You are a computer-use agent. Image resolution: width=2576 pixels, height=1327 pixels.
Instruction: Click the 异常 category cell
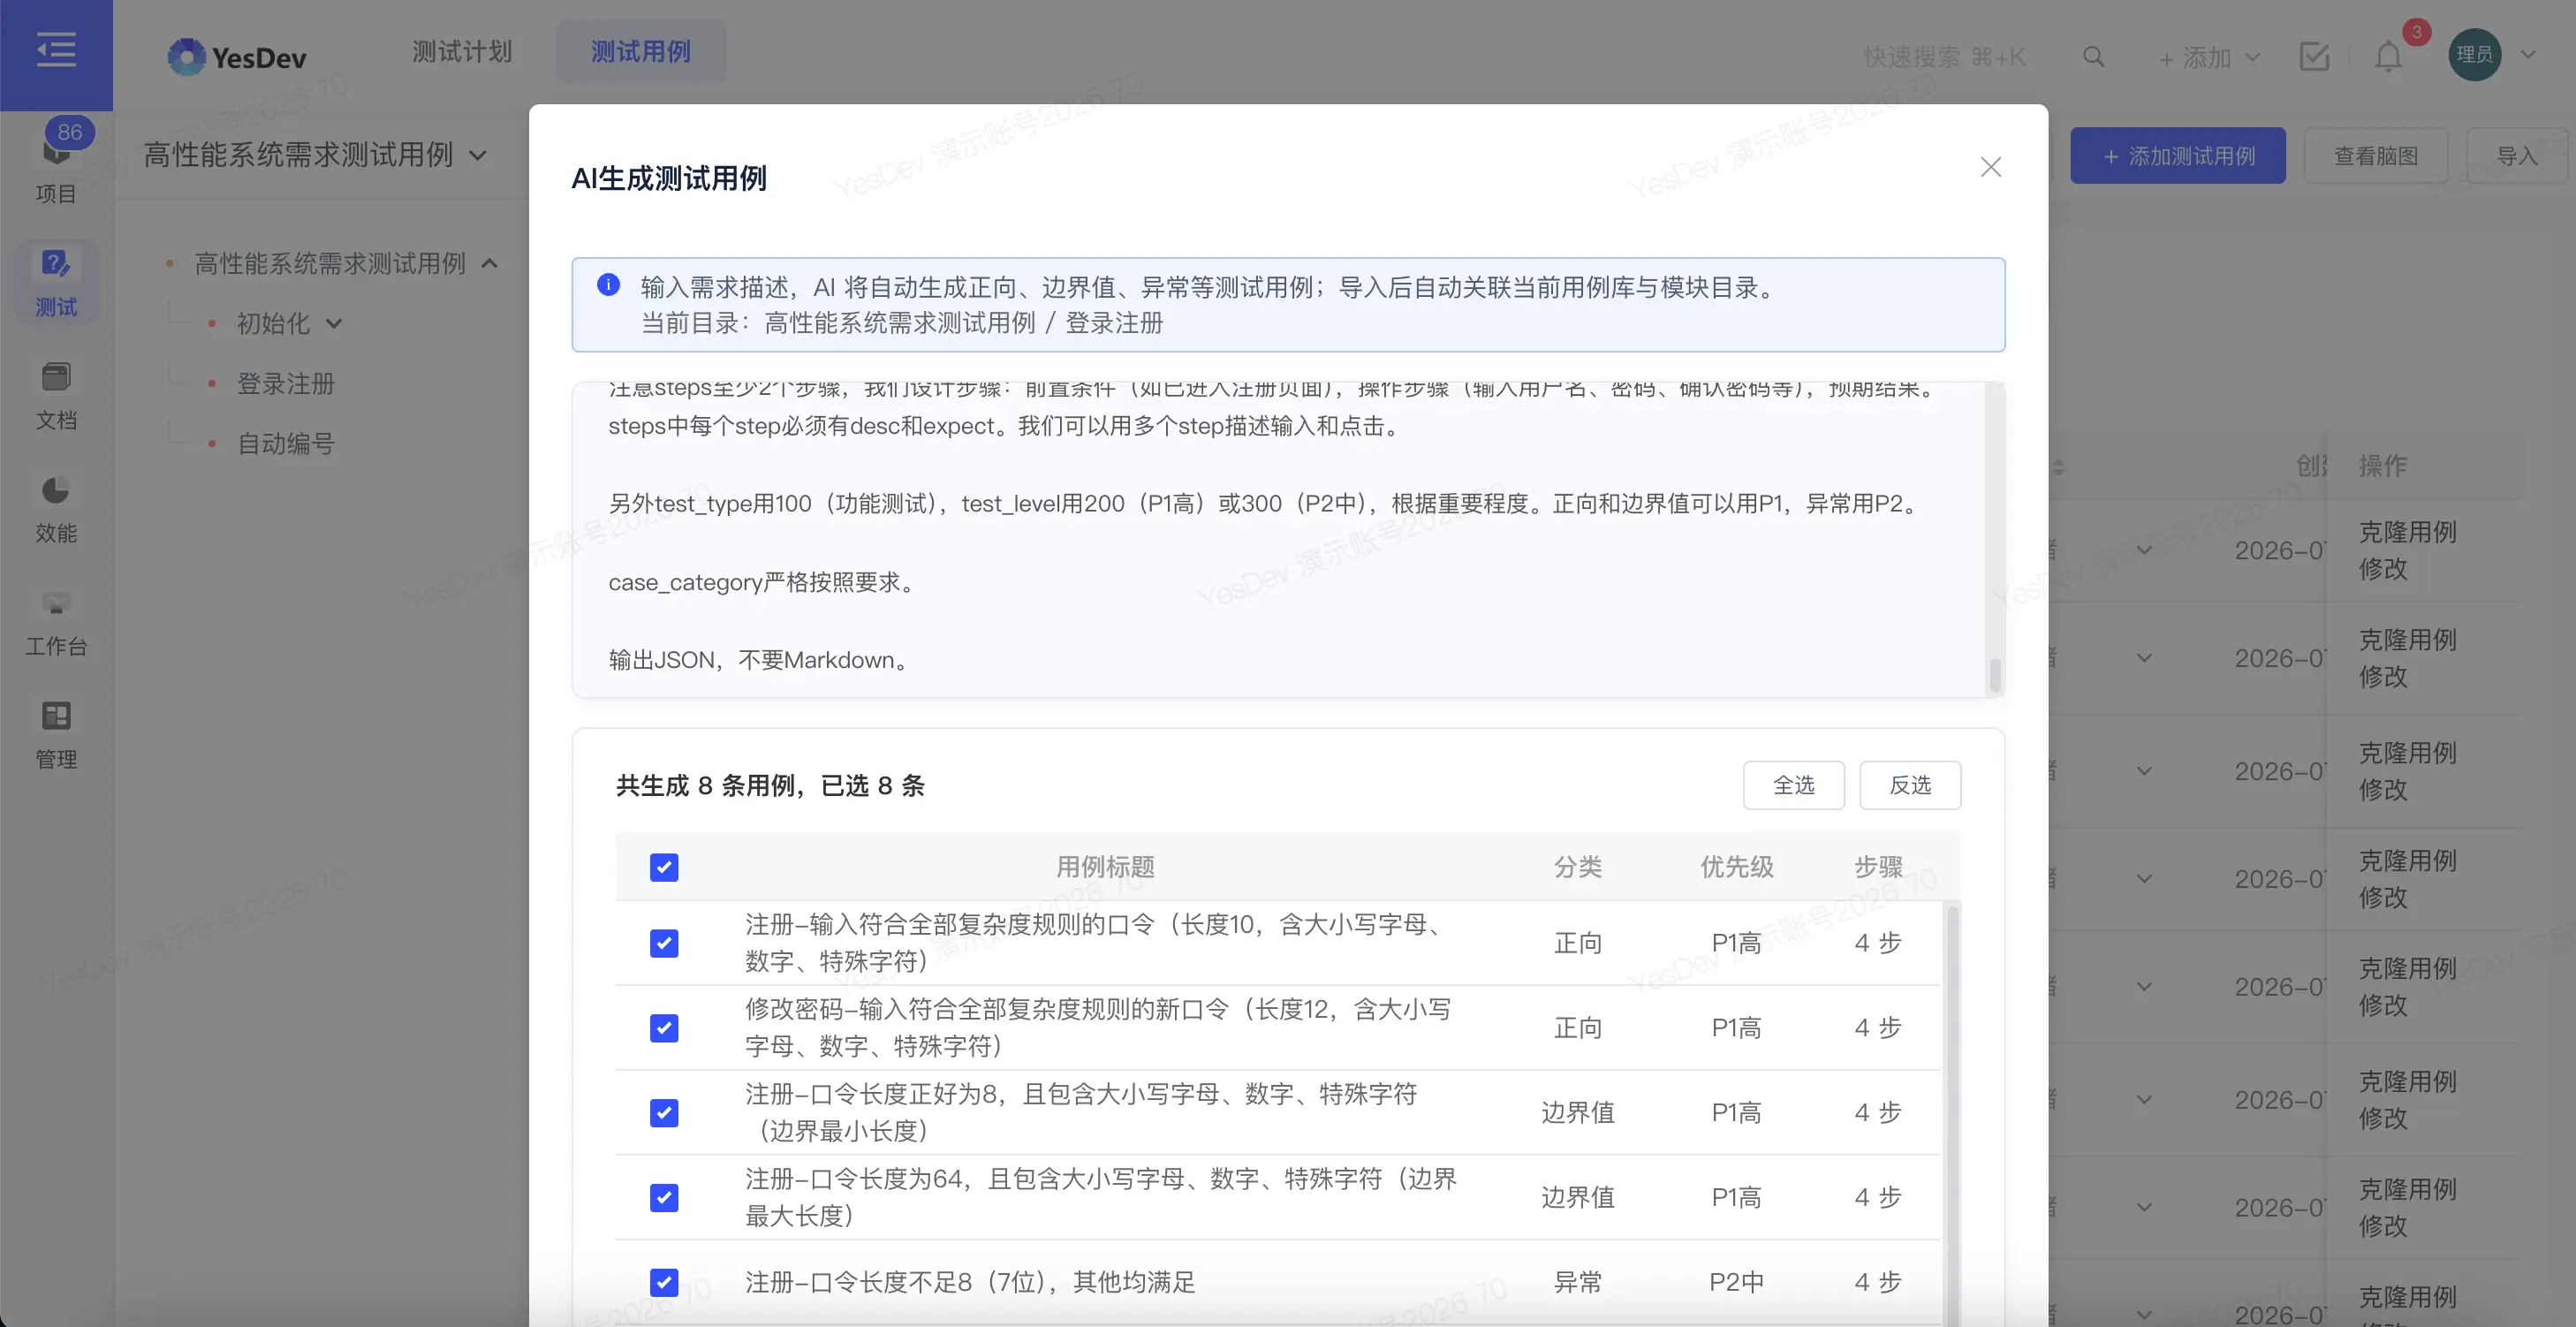point(1577,1282)
